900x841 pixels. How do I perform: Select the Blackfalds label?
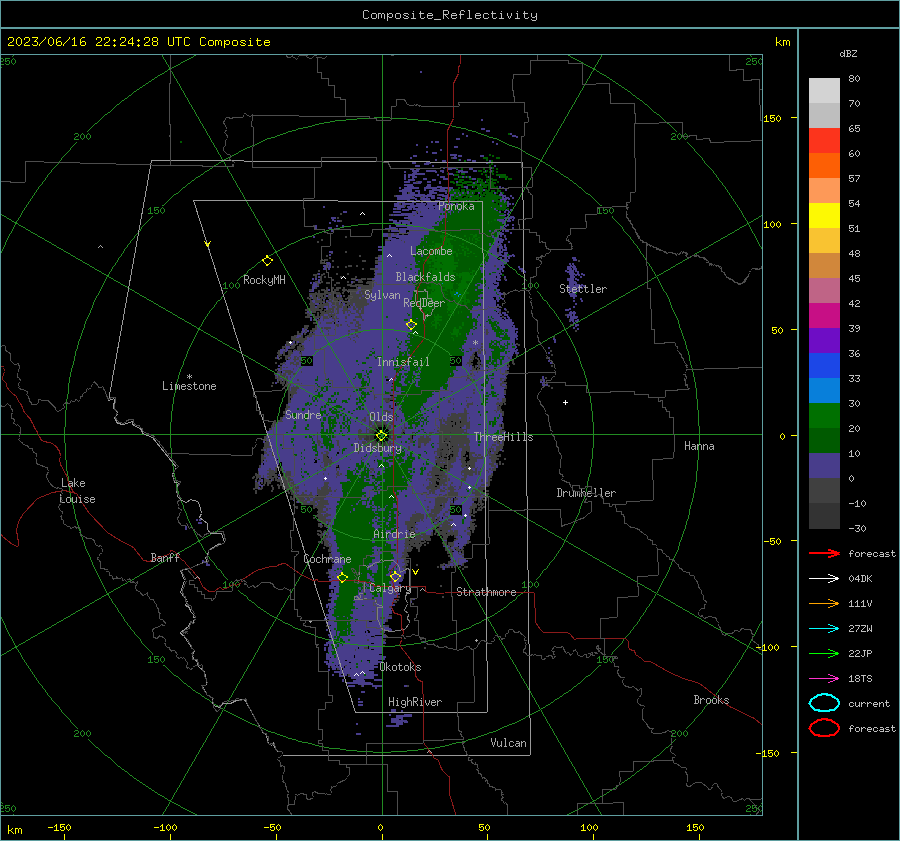pos(425,277)
